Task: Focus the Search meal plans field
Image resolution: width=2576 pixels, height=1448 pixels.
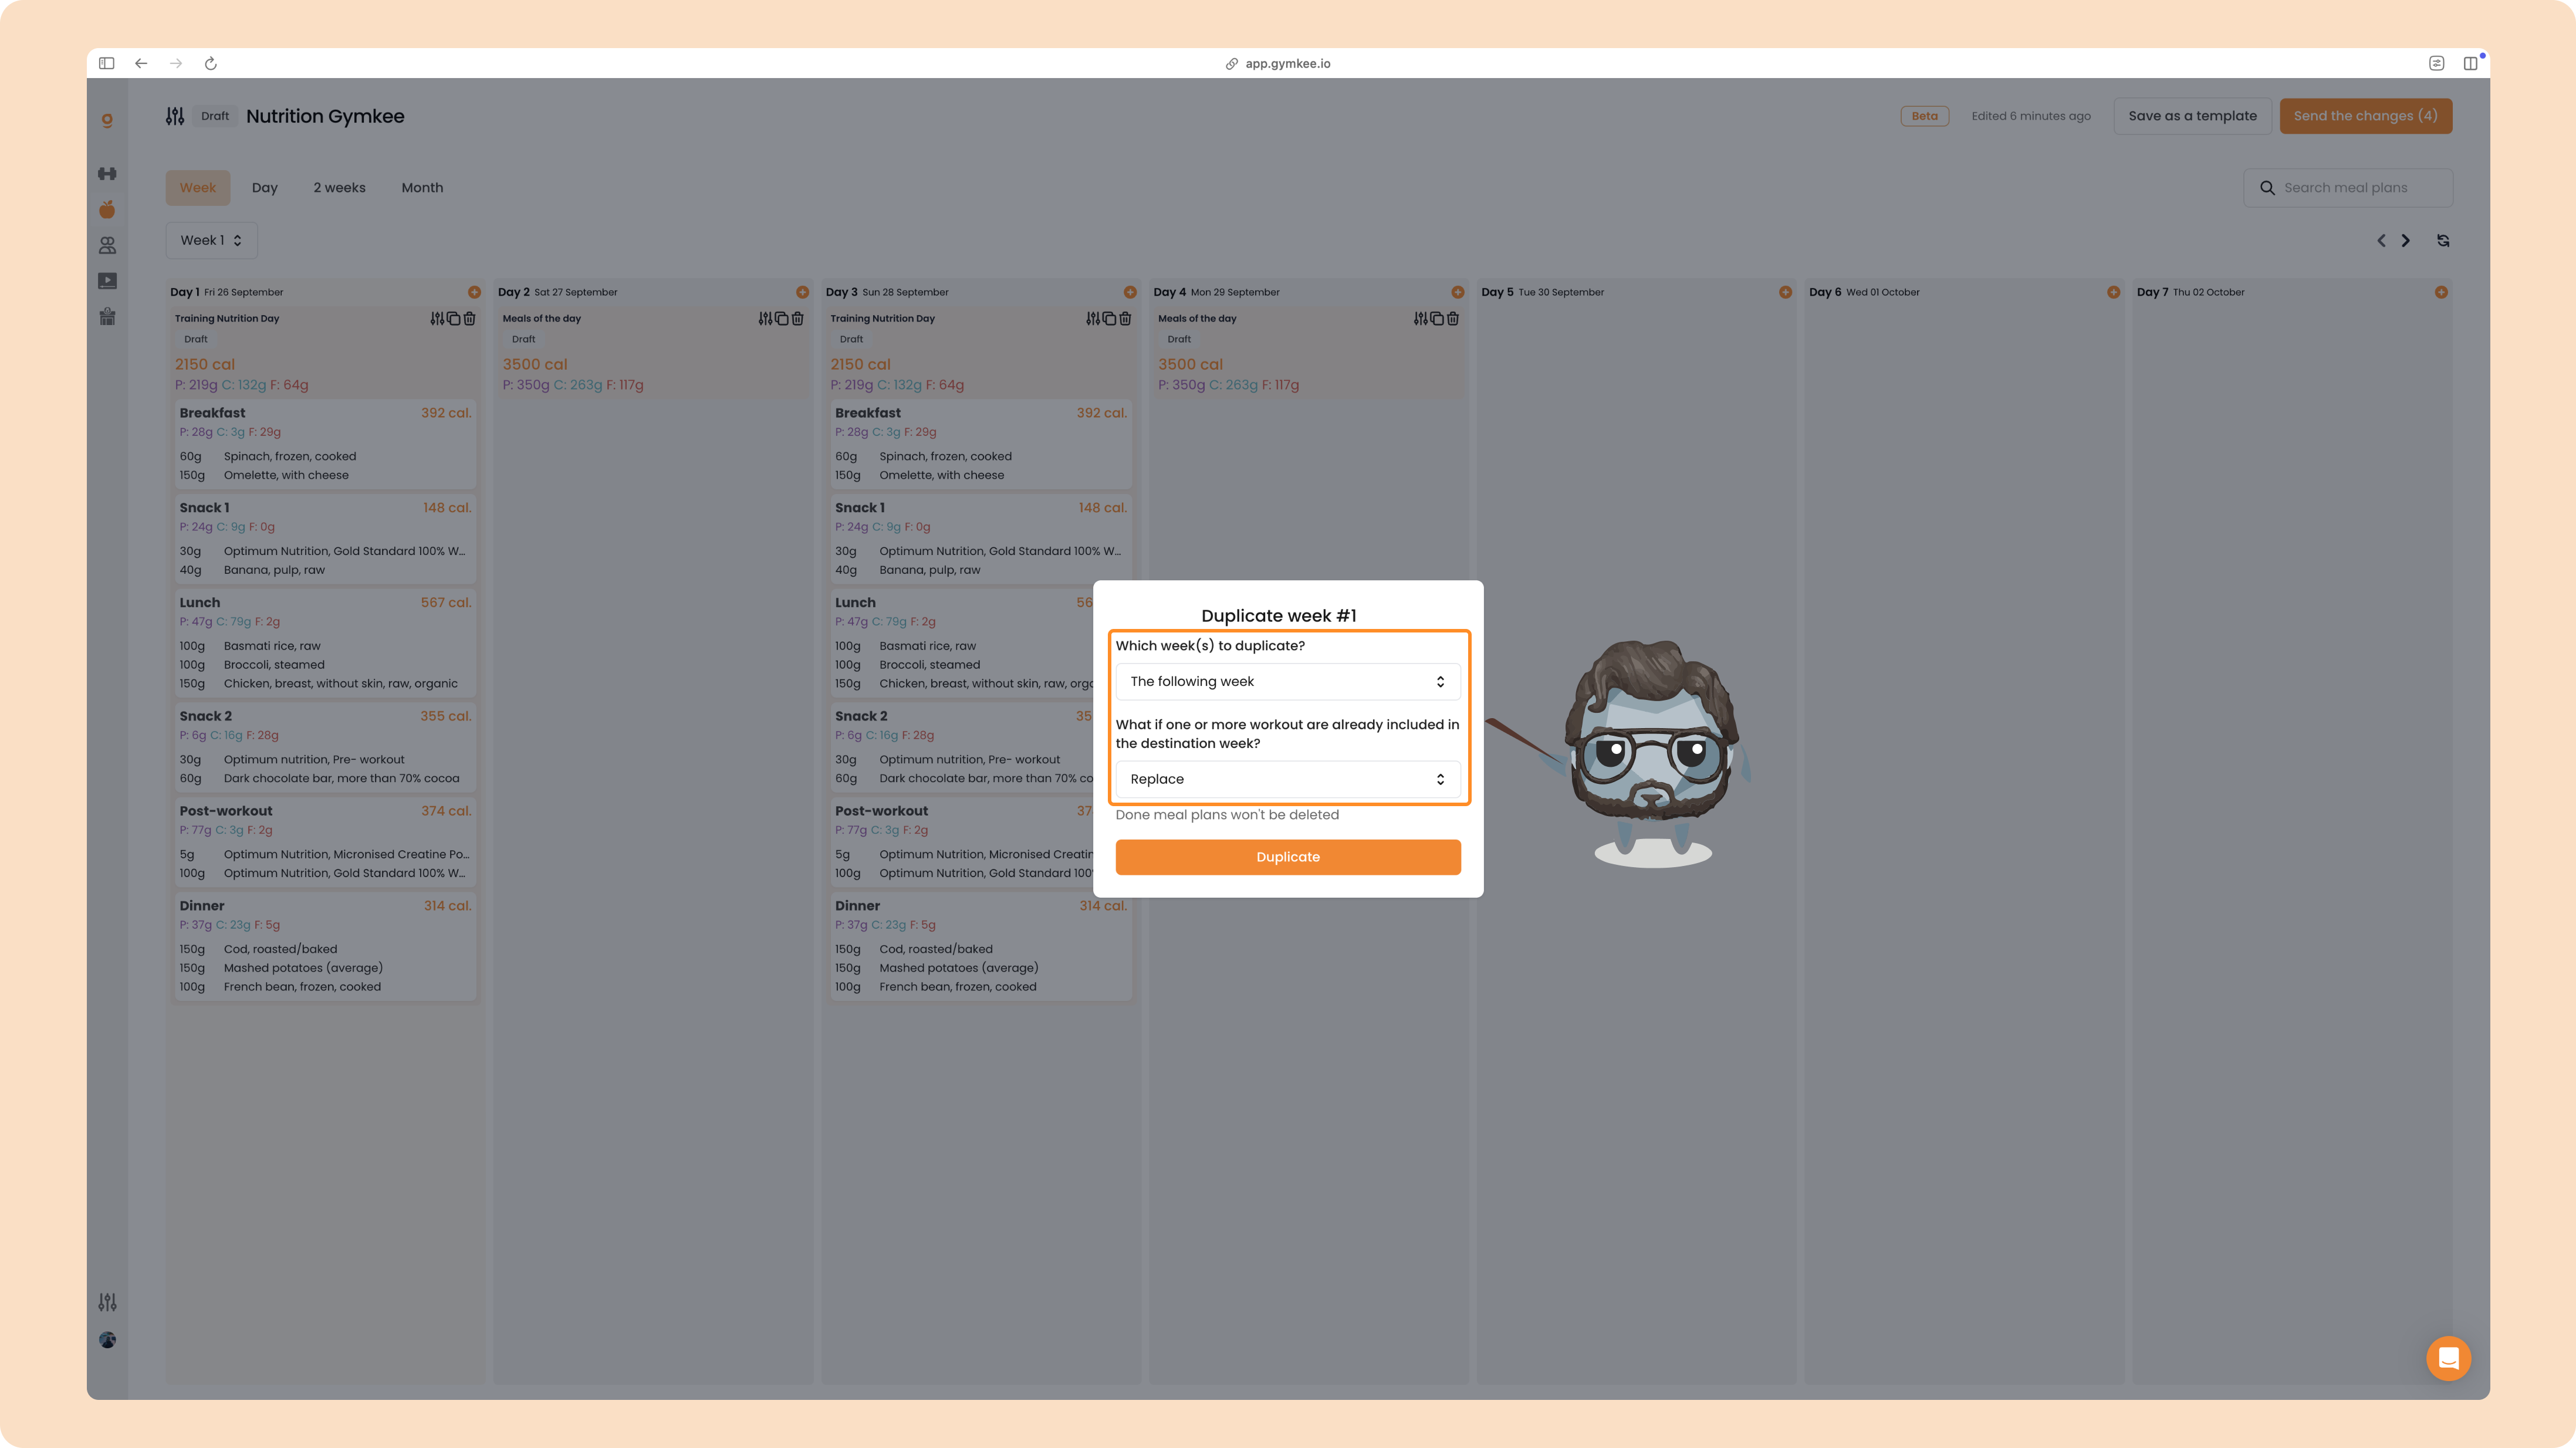Action: coord(2348,187)
